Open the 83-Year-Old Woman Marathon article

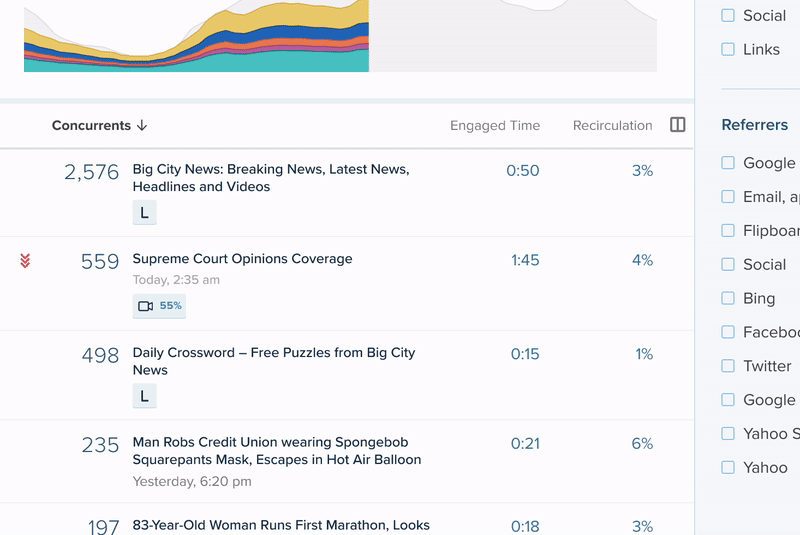point(281,525)
